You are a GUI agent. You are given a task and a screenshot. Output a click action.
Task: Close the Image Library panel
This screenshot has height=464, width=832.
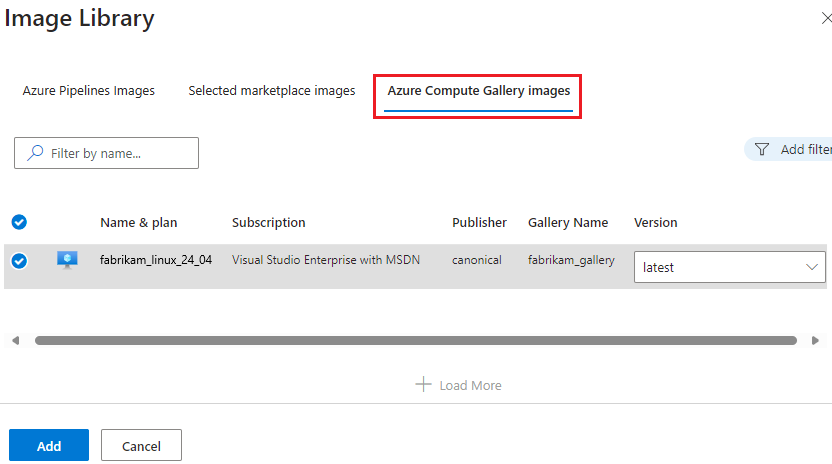click(x=825, y=19)
